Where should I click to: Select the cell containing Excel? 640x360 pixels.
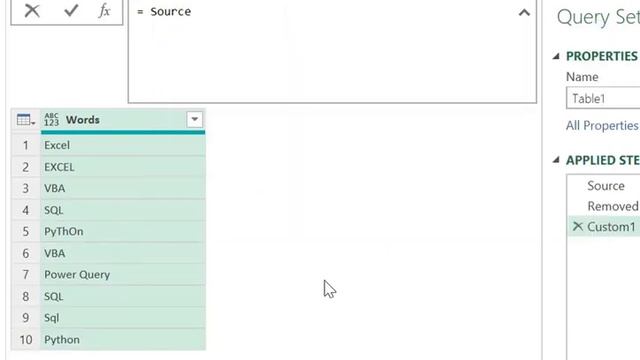coord(123,145)
